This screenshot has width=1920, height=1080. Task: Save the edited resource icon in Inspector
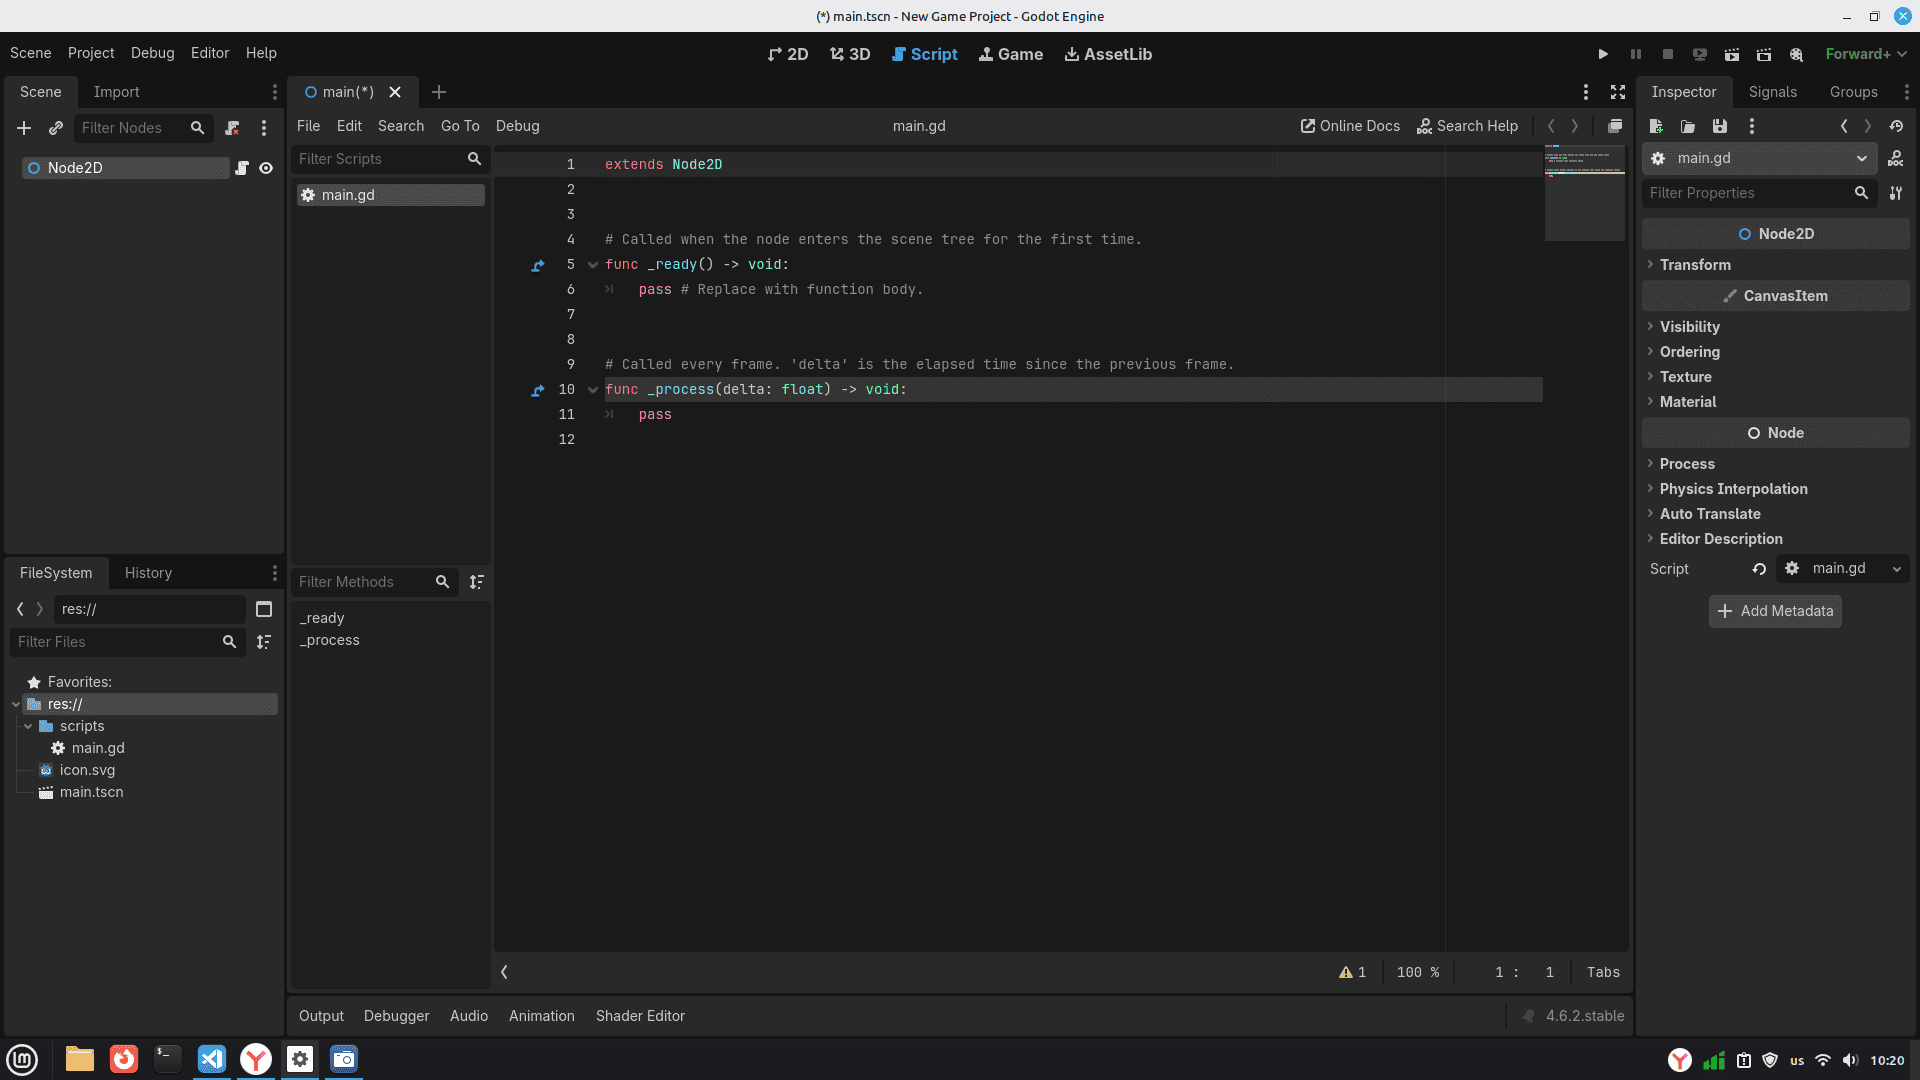tap(1720, 126)
